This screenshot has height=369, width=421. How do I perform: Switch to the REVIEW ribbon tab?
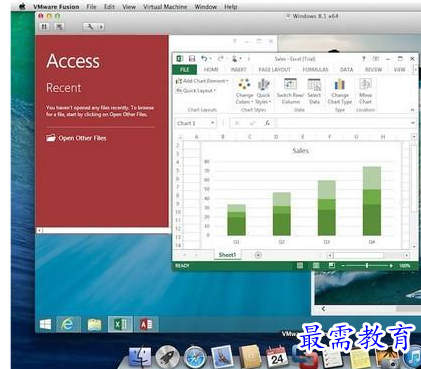373,69
